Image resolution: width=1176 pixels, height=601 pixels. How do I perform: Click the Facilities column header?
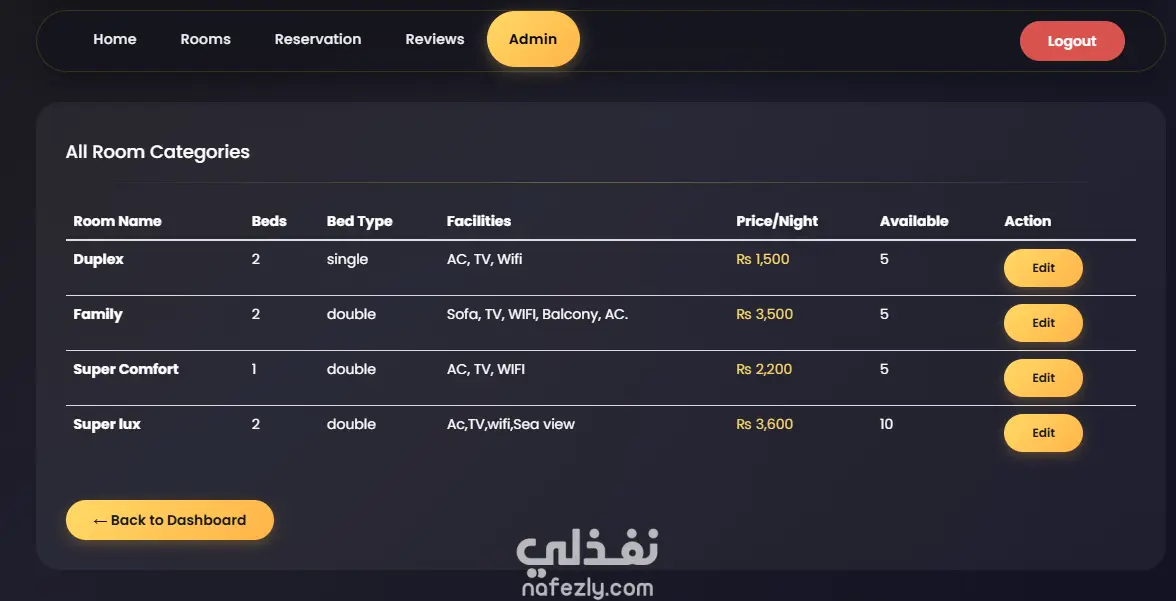(478, 221)
